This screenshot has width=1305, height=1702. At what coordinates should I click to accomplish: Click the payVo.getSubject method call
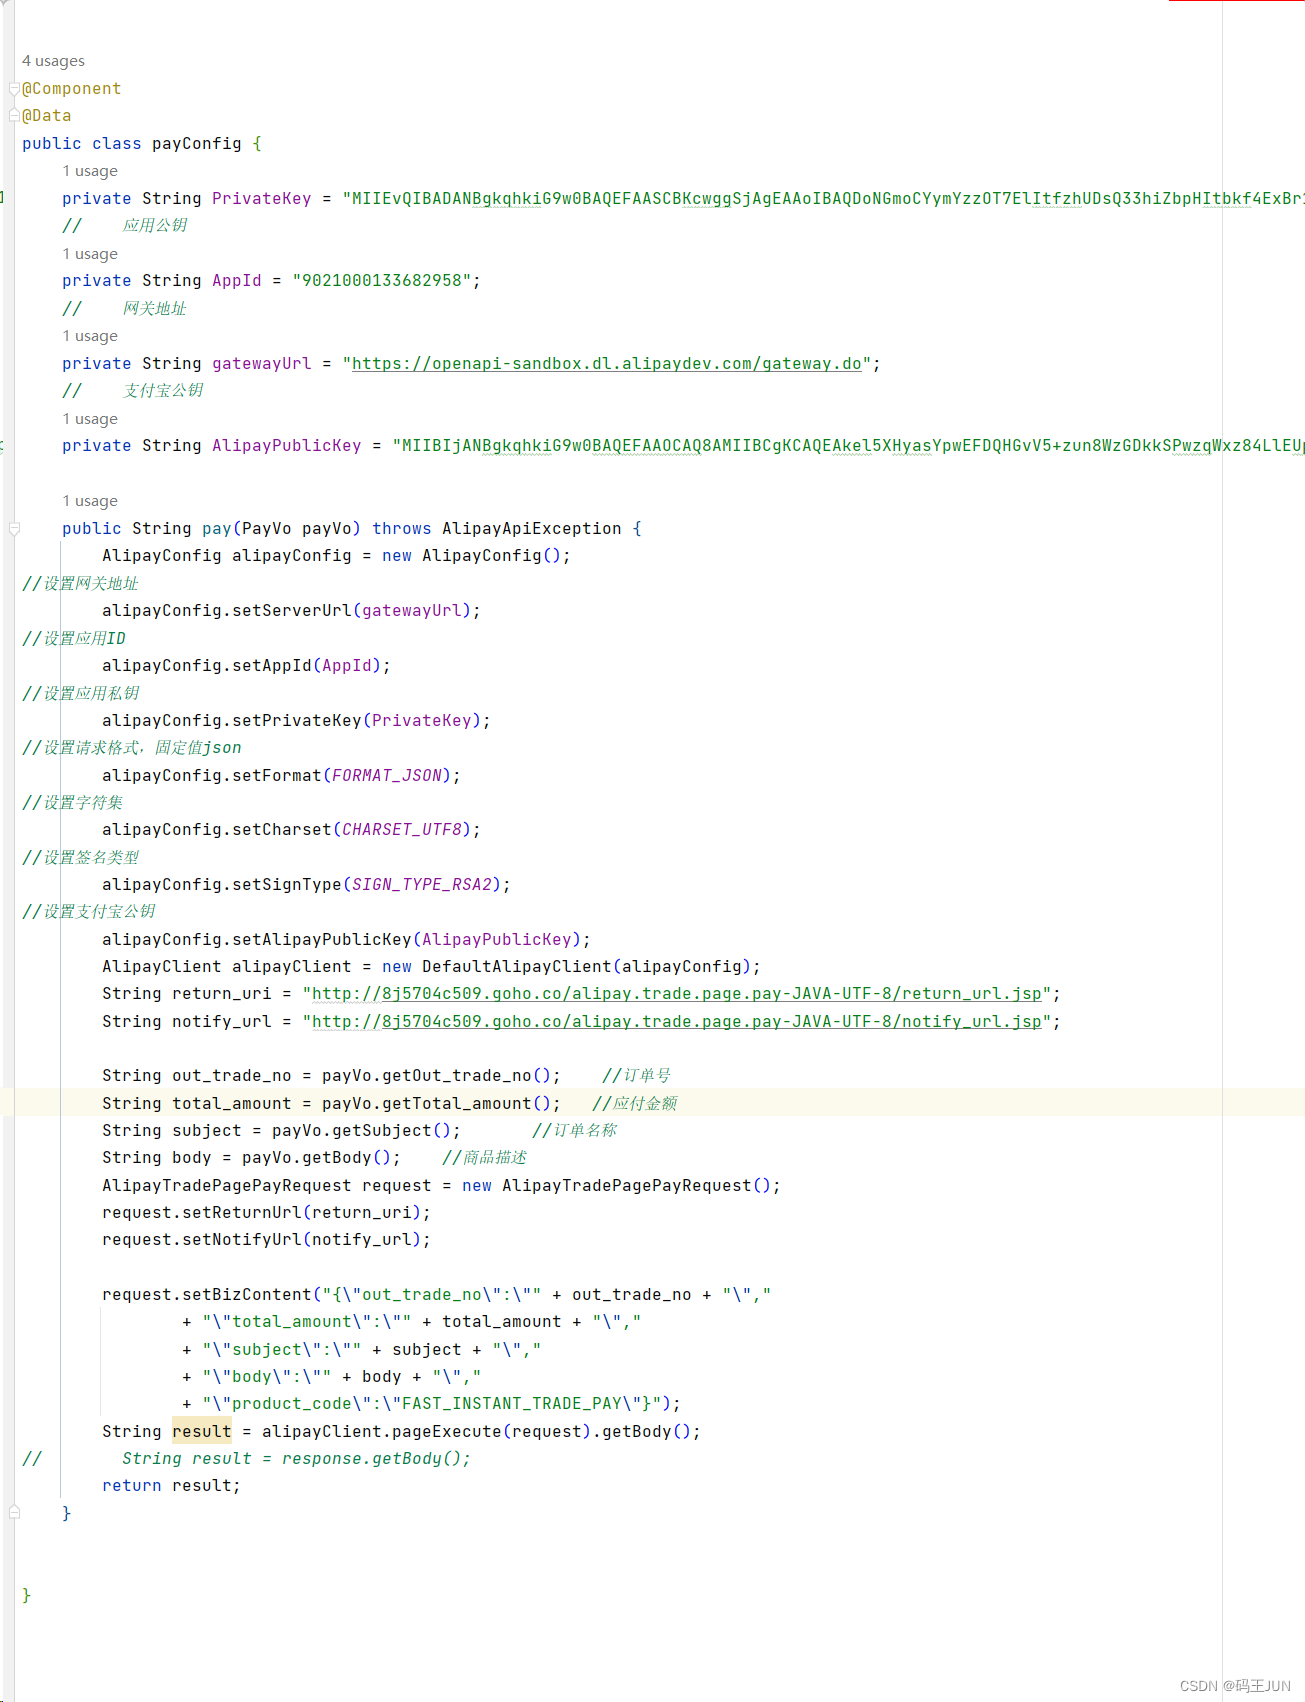pos(362,1131)
